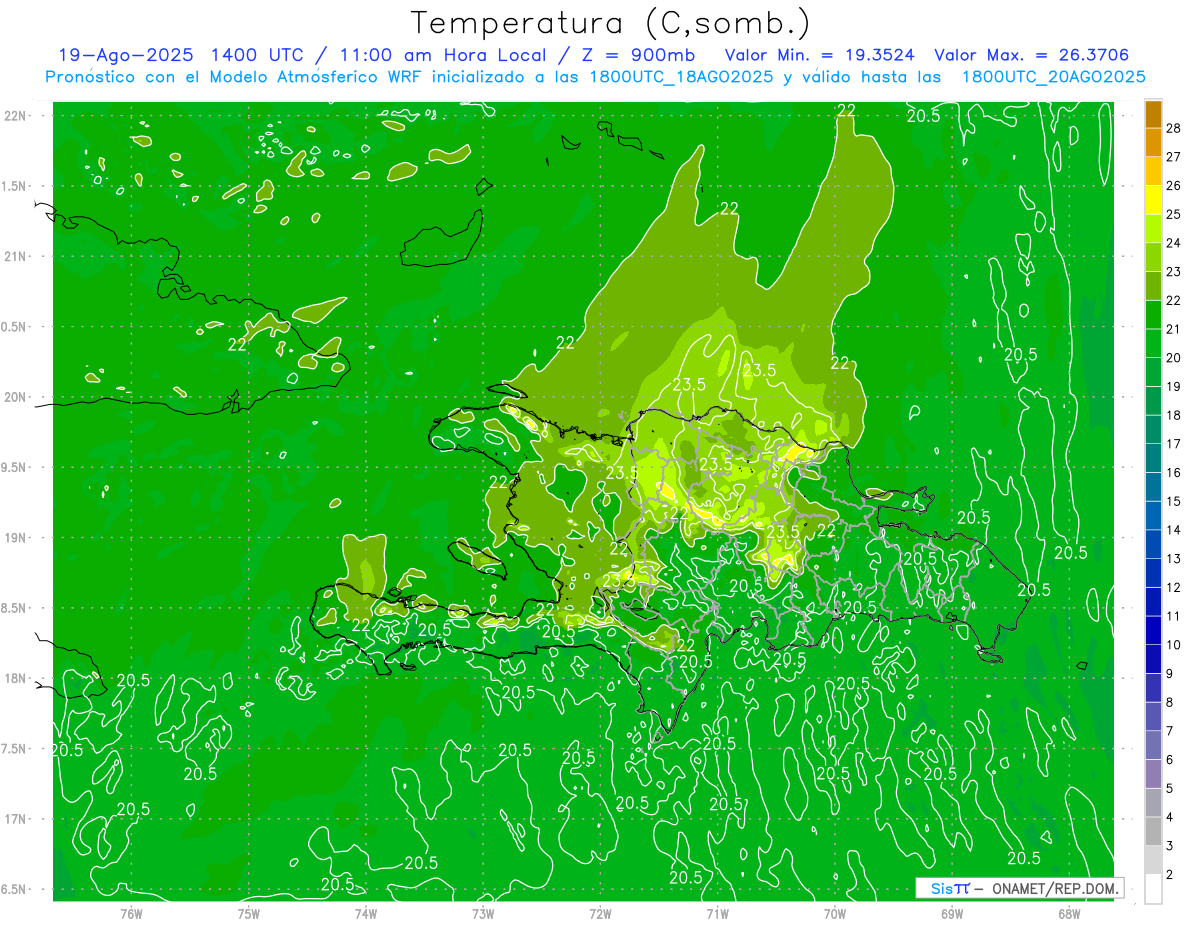This screenshot has height=927, width=1200.
Task: Pick the purple legend swatch between 6 and 7
Action: 1153,745
